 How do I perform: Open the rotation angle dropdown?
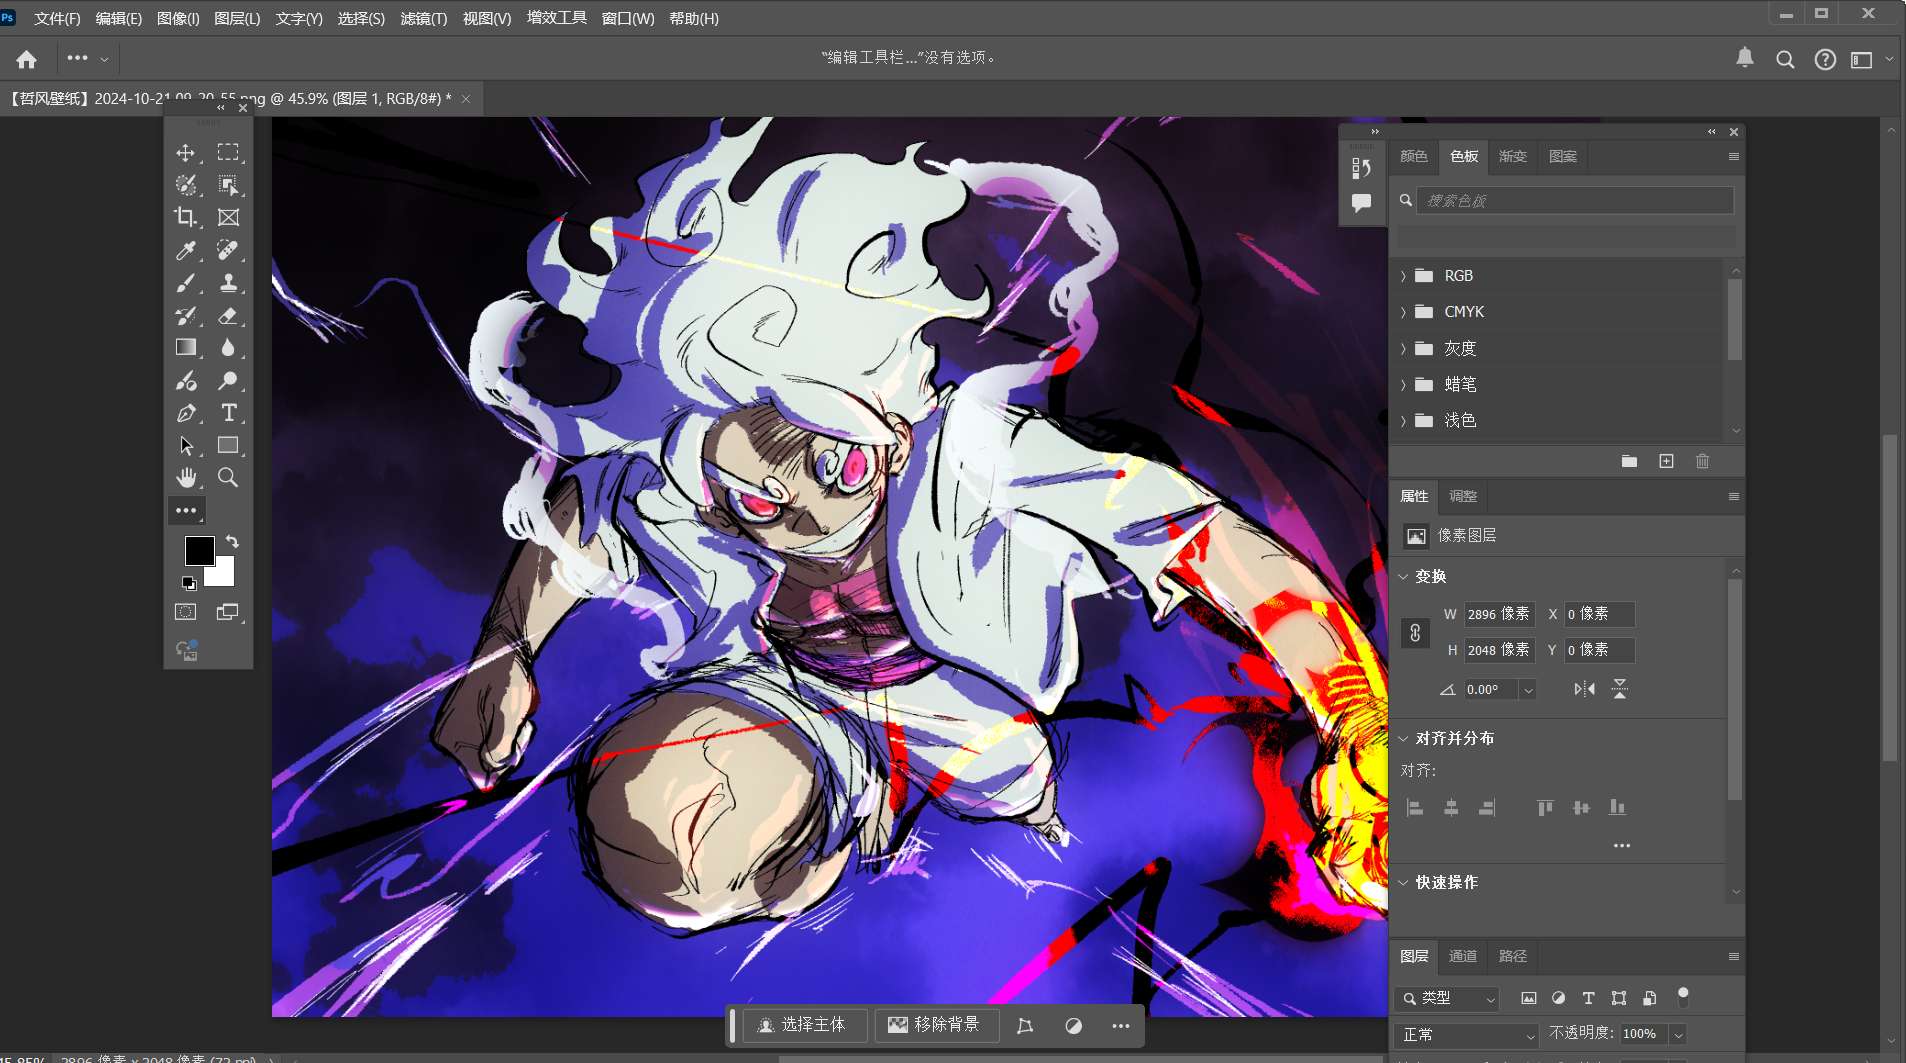click(x=1528, y=690)
